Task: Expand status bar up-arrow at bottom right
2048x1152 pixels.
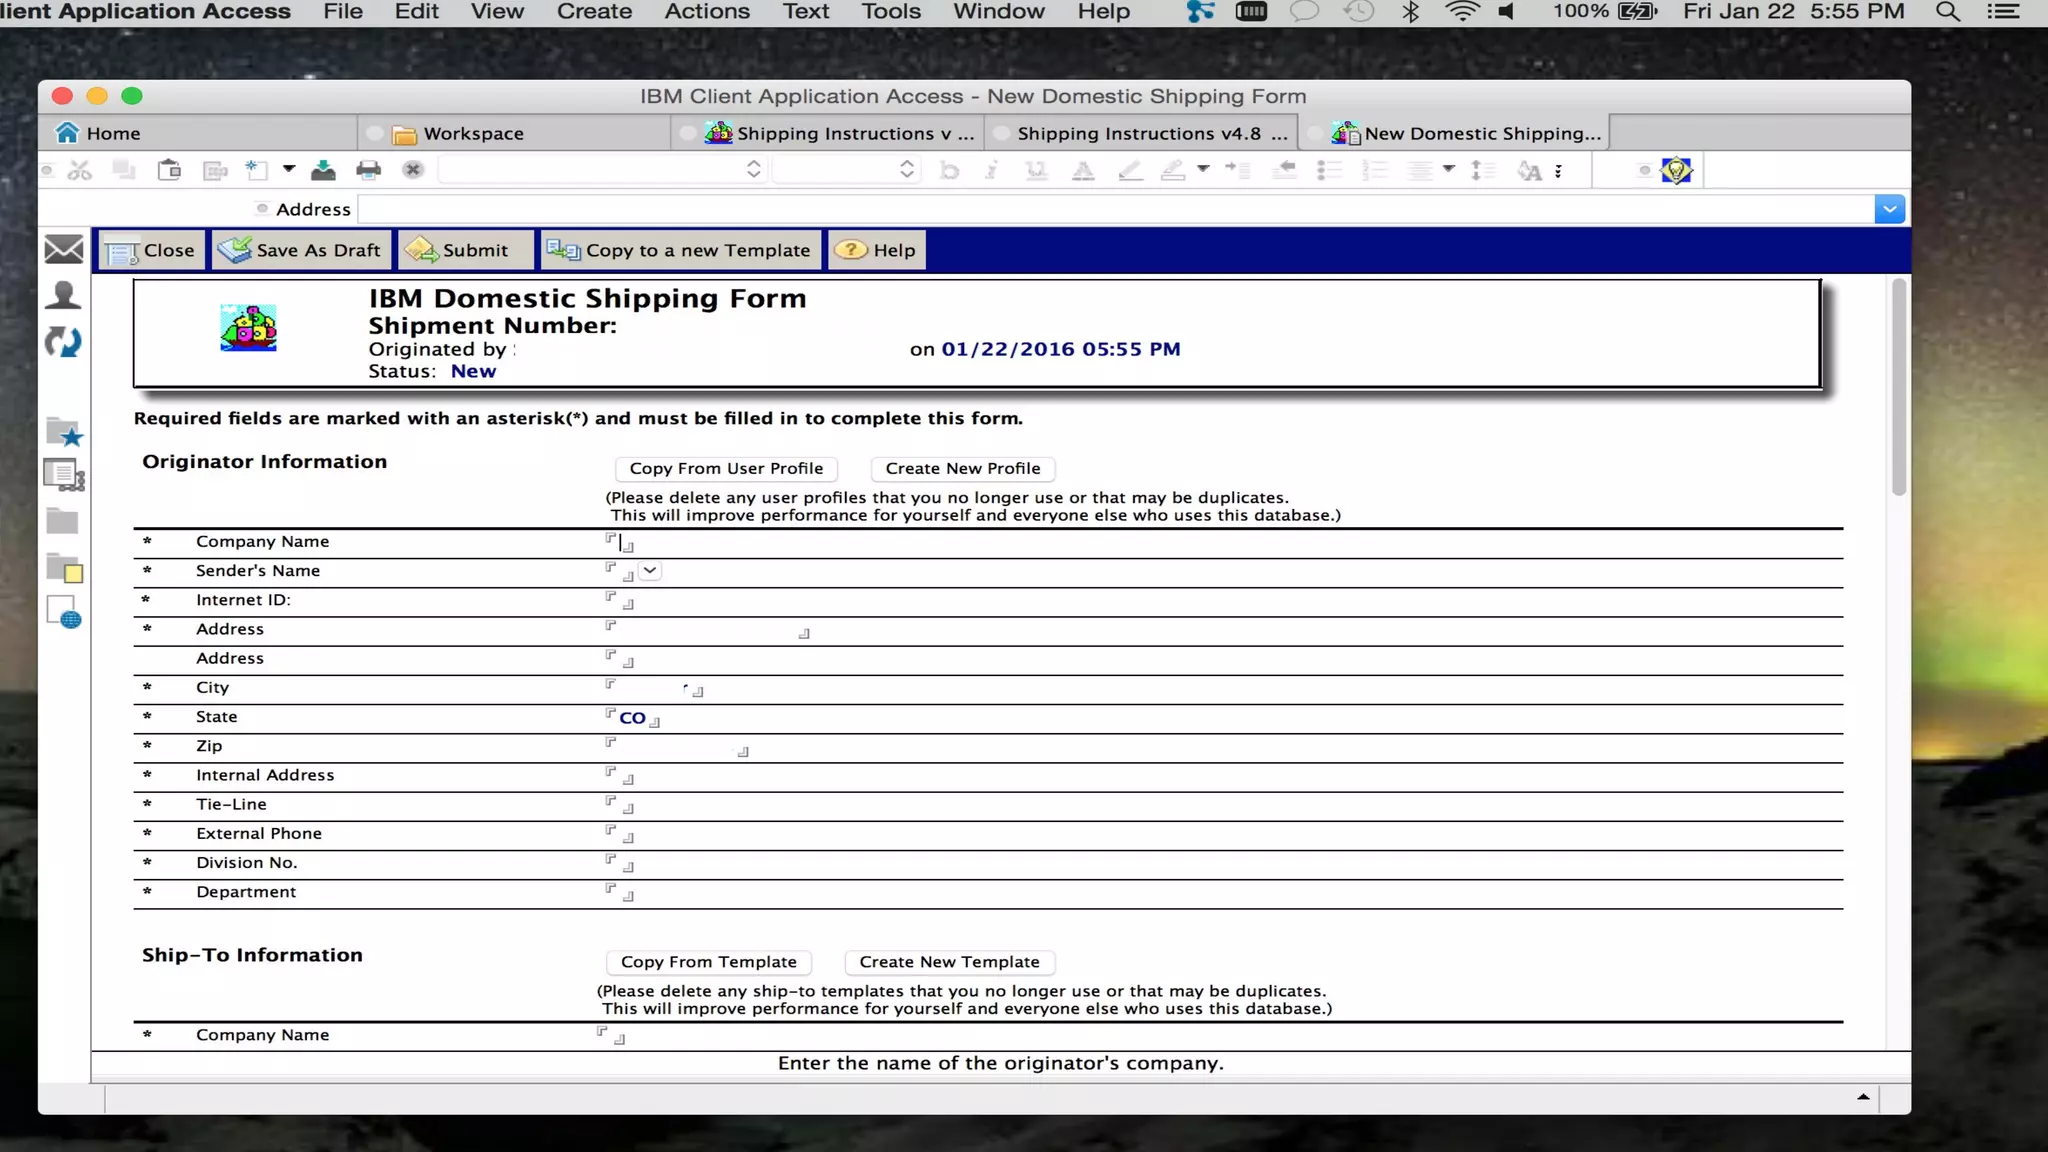Action: 1863,1097
